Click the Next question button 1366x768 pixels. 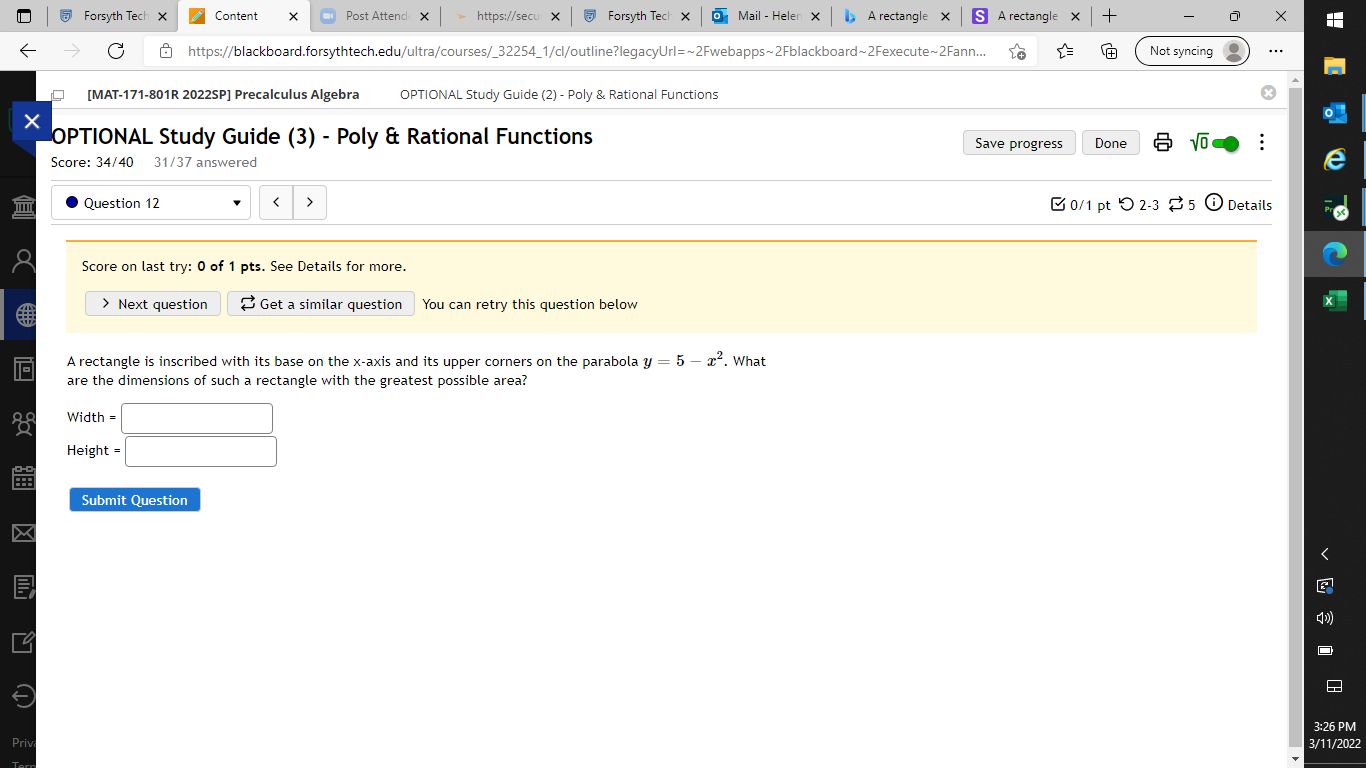pyautogui.click(x=153, y=304)
